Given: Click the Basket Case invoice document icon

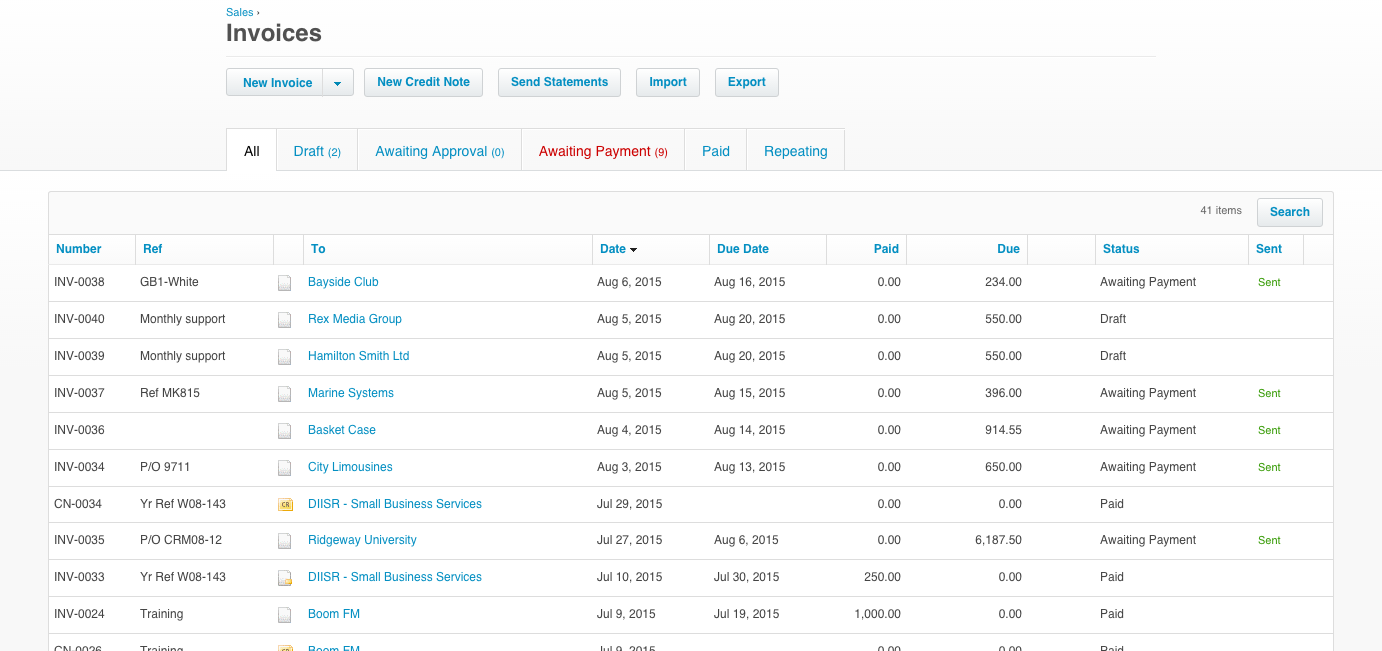Looking at the screenshot, I should [x=285, y=431].
